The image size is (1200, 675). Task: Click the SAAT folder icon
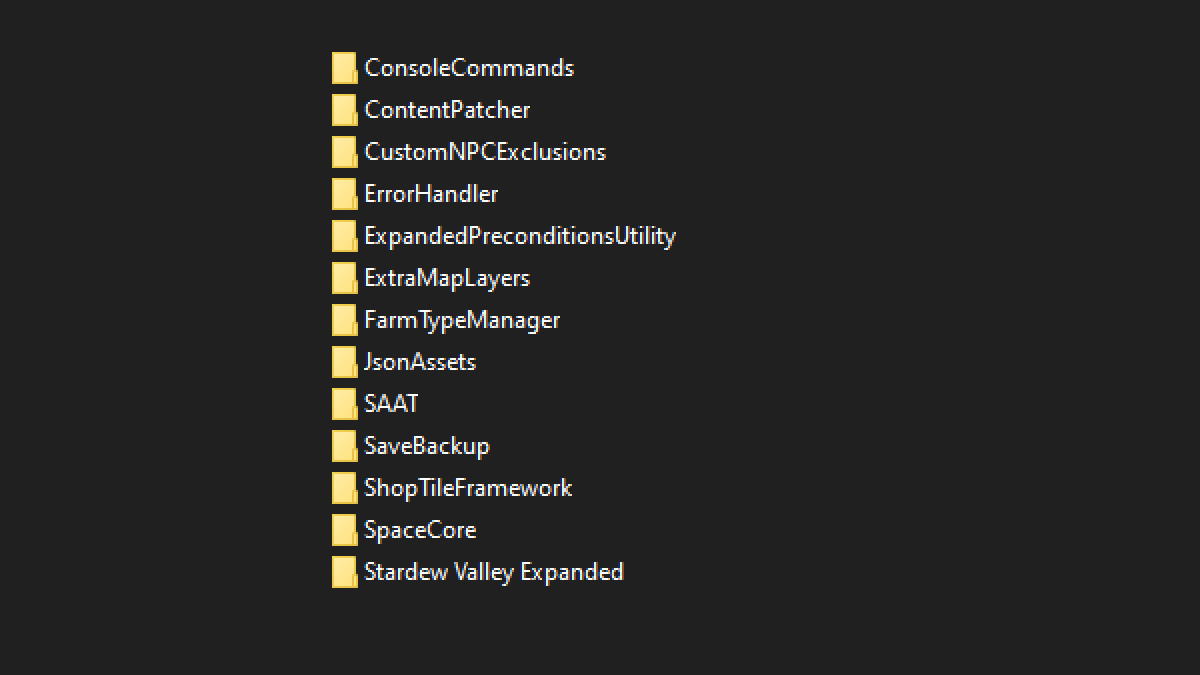(x=344, y=404)
